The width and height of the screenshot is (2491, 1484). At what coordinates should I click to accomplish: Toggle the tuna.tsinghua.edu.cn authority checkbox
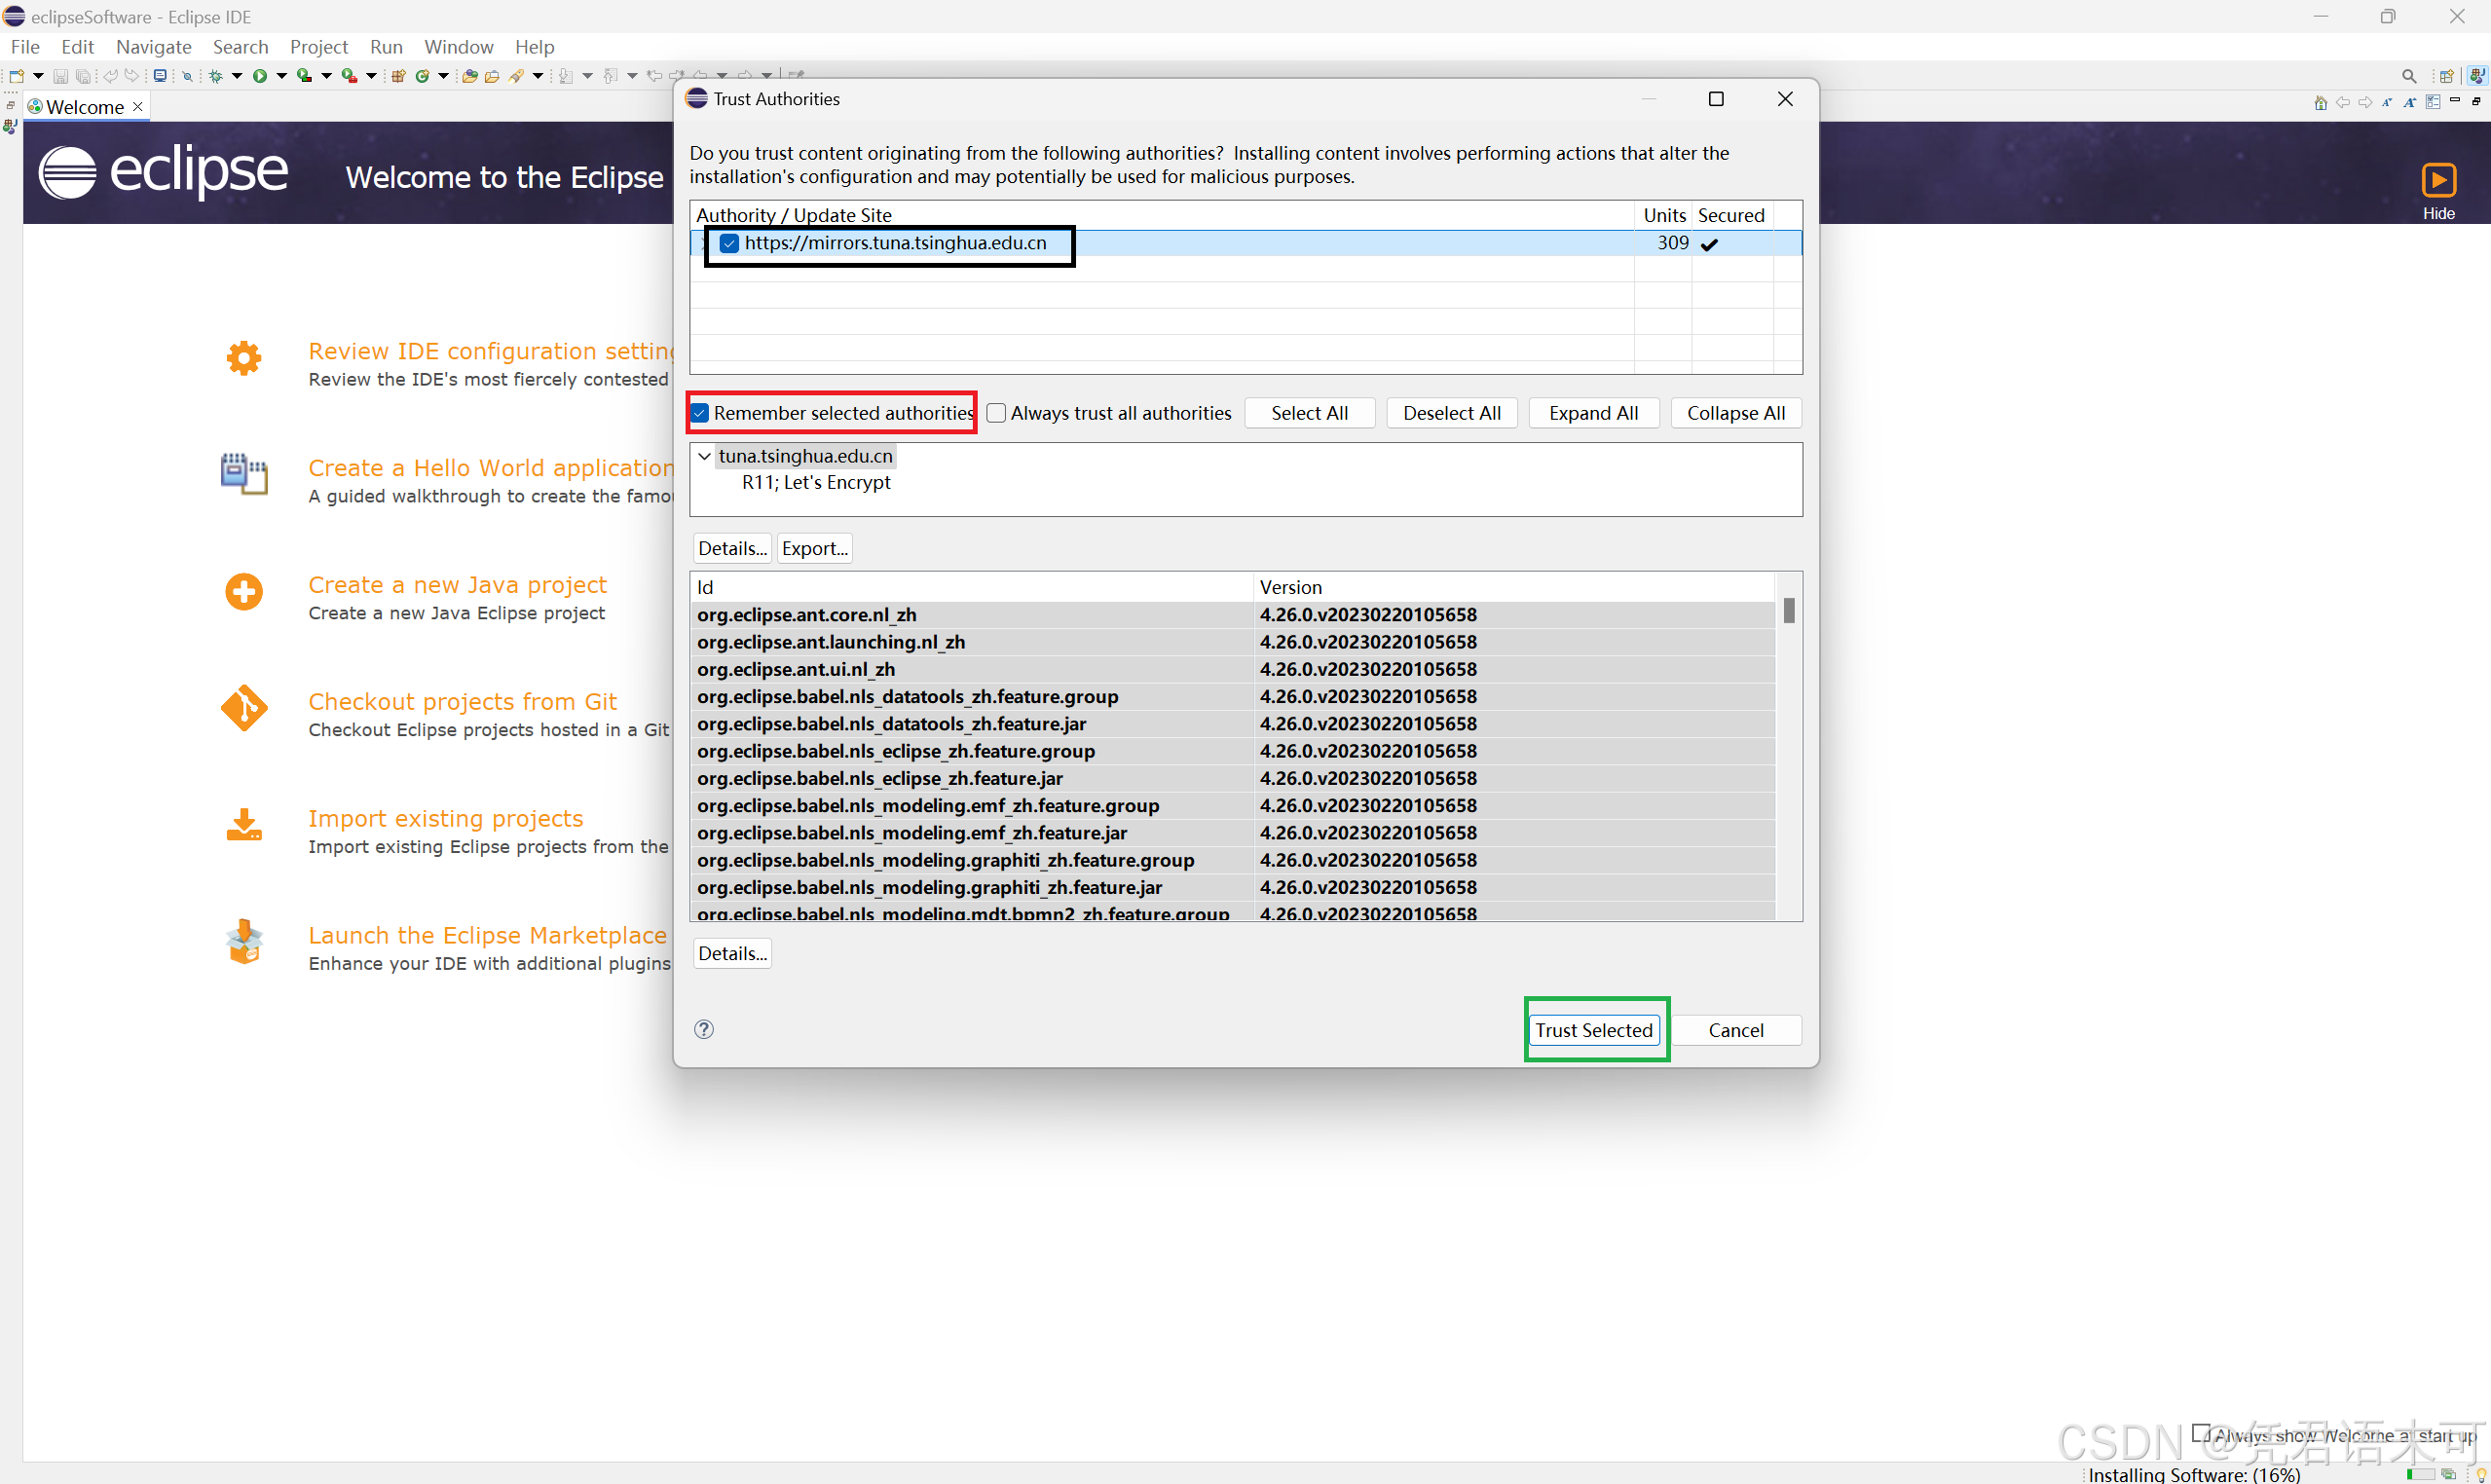point(727,242)
